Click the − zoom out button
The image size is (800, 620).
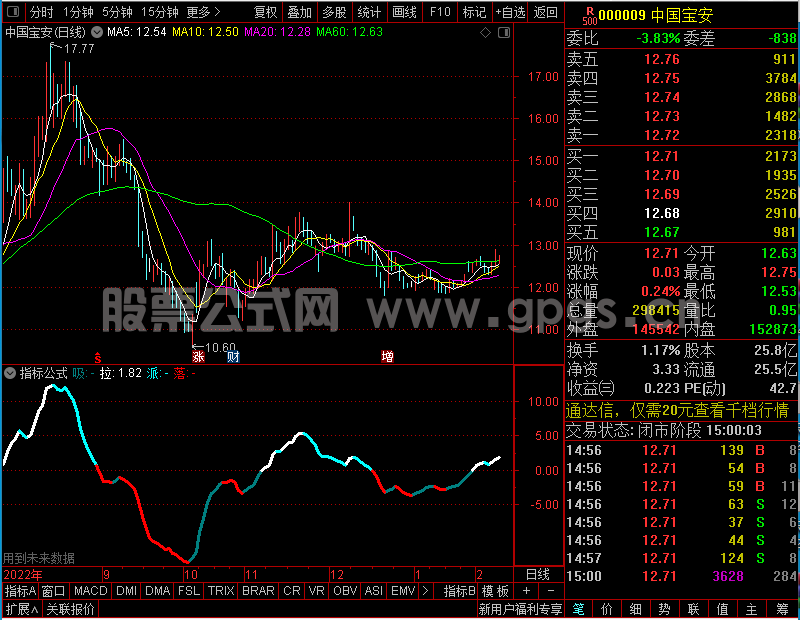pyautogui.click(x=551, y=591)
